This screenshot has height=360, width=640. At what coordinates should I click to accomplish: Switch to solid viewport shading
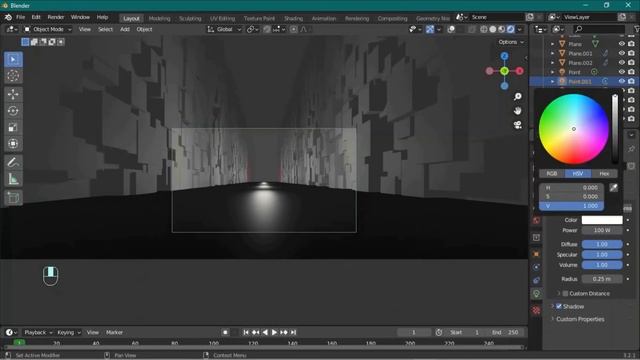click(493, 29)
